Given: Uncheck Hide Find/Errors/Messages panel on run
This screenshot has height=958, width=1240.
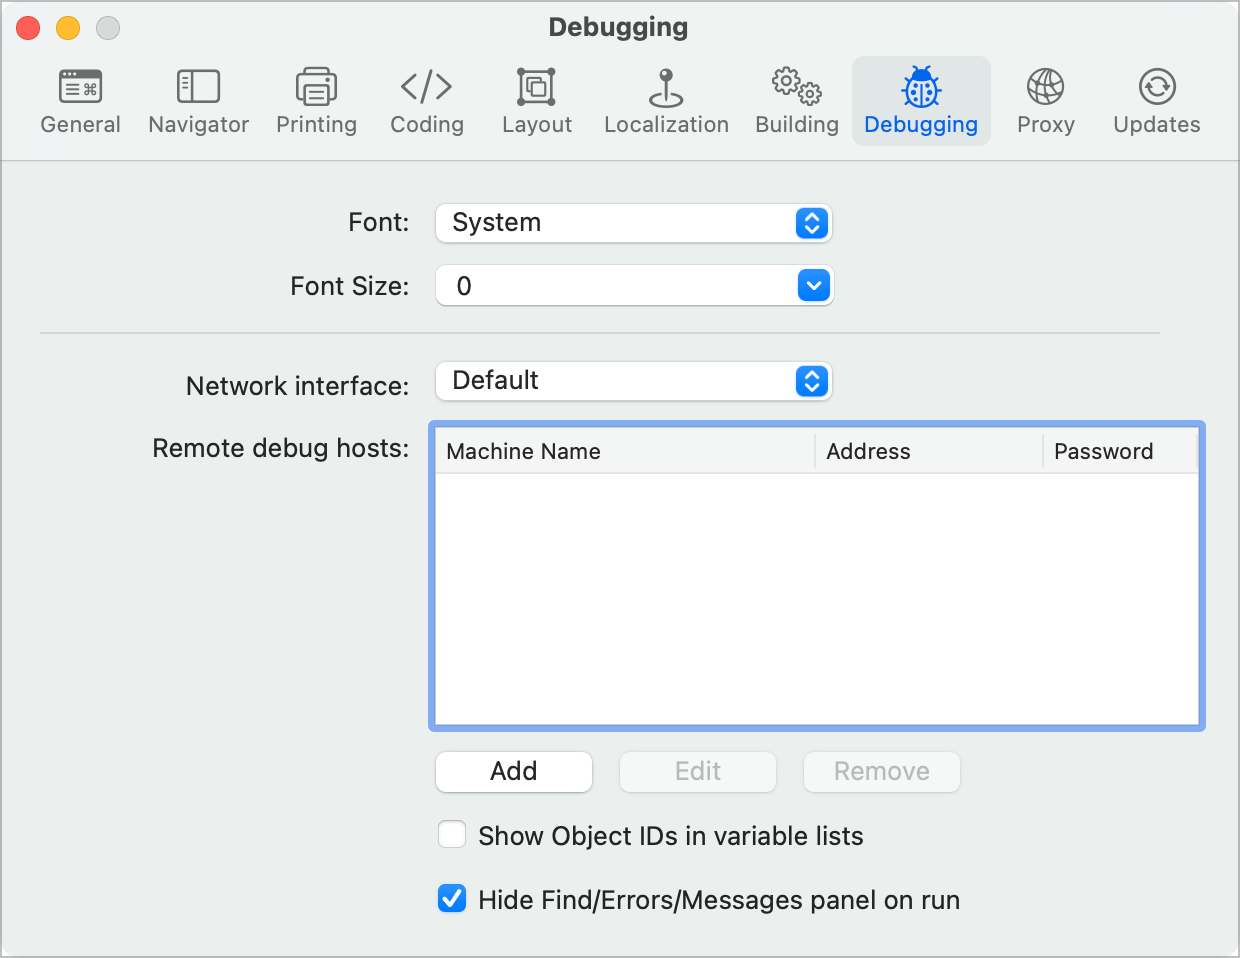Looking at the screenshot, I should (x=452, y=899).
